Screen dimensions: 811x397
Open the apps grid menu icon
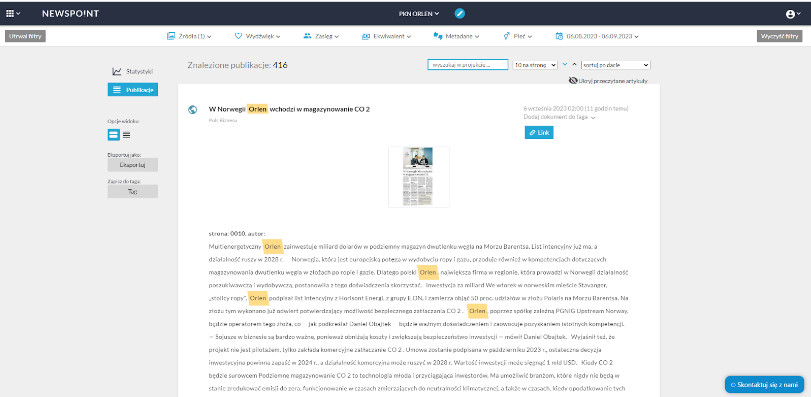pos(12,14)
